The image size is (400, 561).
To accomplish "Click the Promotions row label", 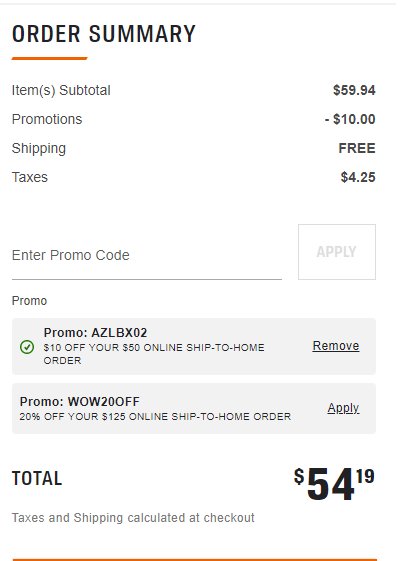I will click(47, 119).
